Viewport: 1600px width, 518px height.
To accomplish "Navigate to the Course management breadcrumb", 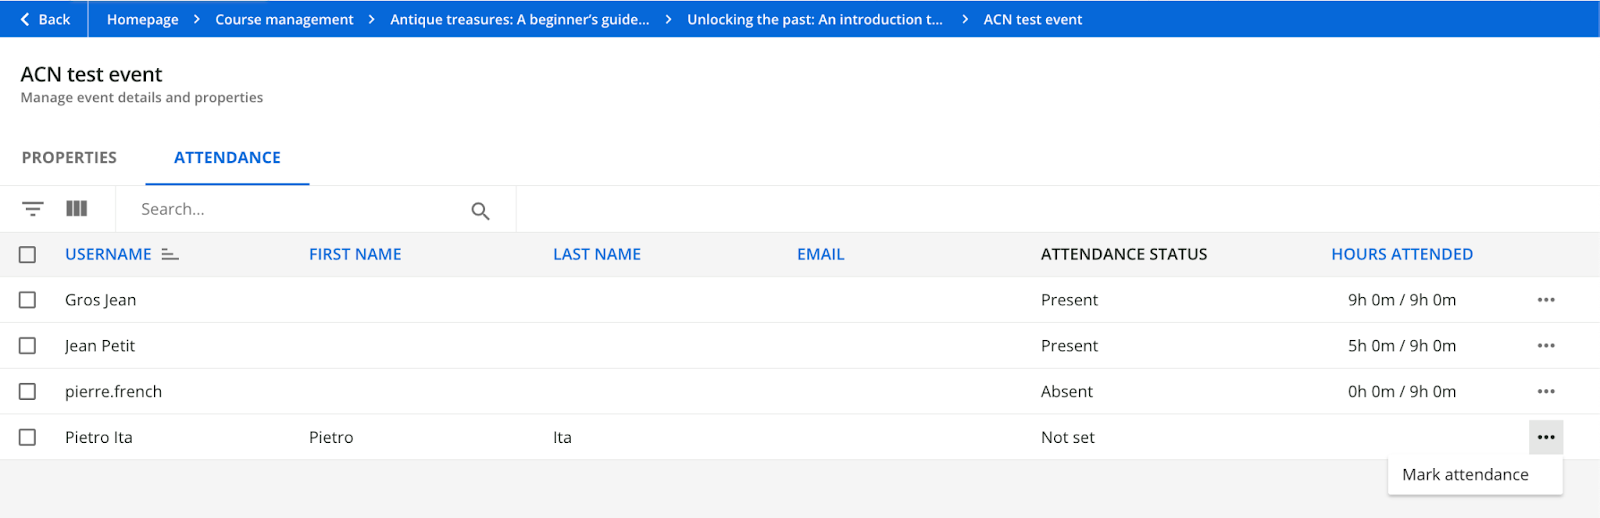I will coord(284,19).
